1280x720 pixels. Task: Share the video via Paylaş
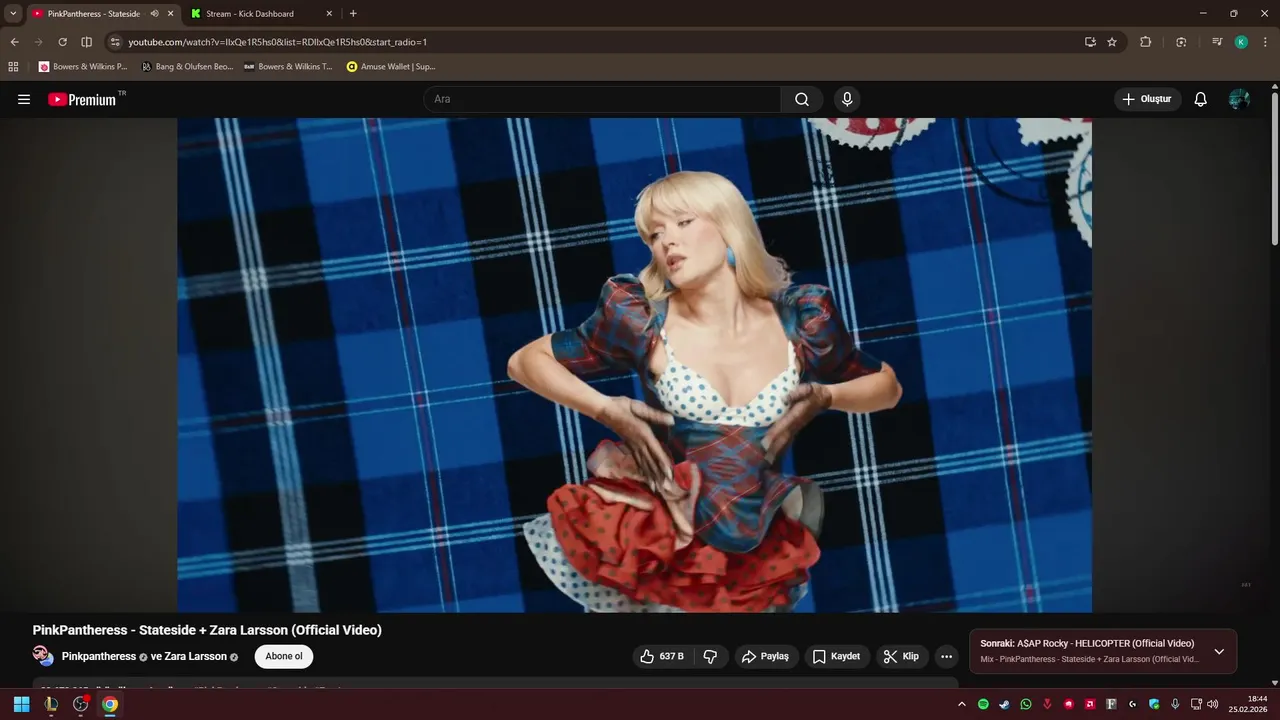(765, 656)
